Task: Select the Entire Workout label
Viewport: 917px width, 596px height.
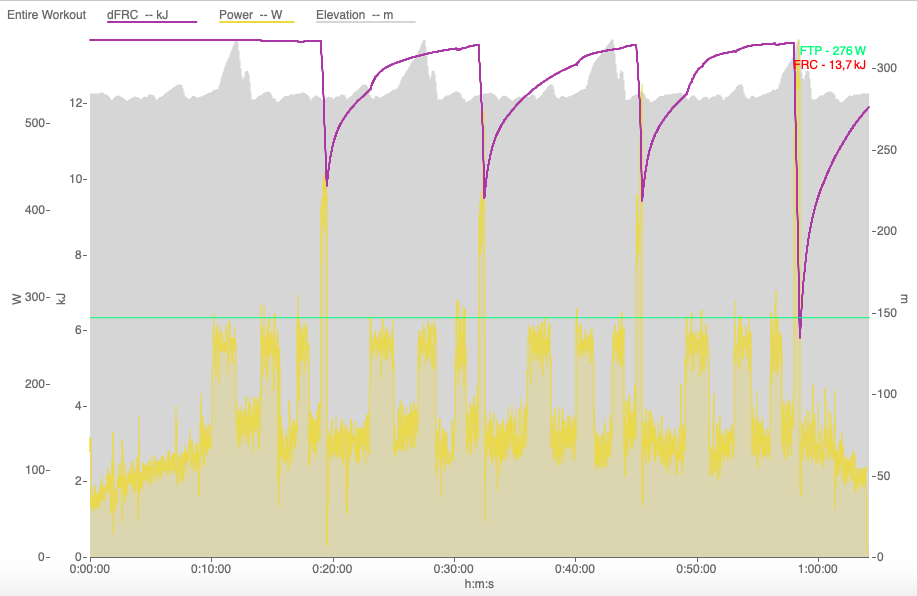Action: 47,15
